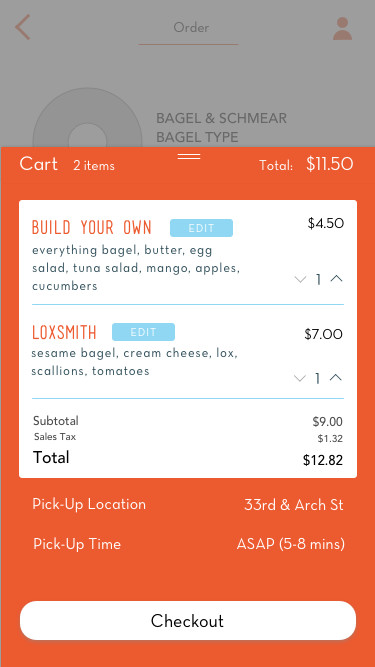
Task: Tap the cart header Total $11.50
Action: 306,164
